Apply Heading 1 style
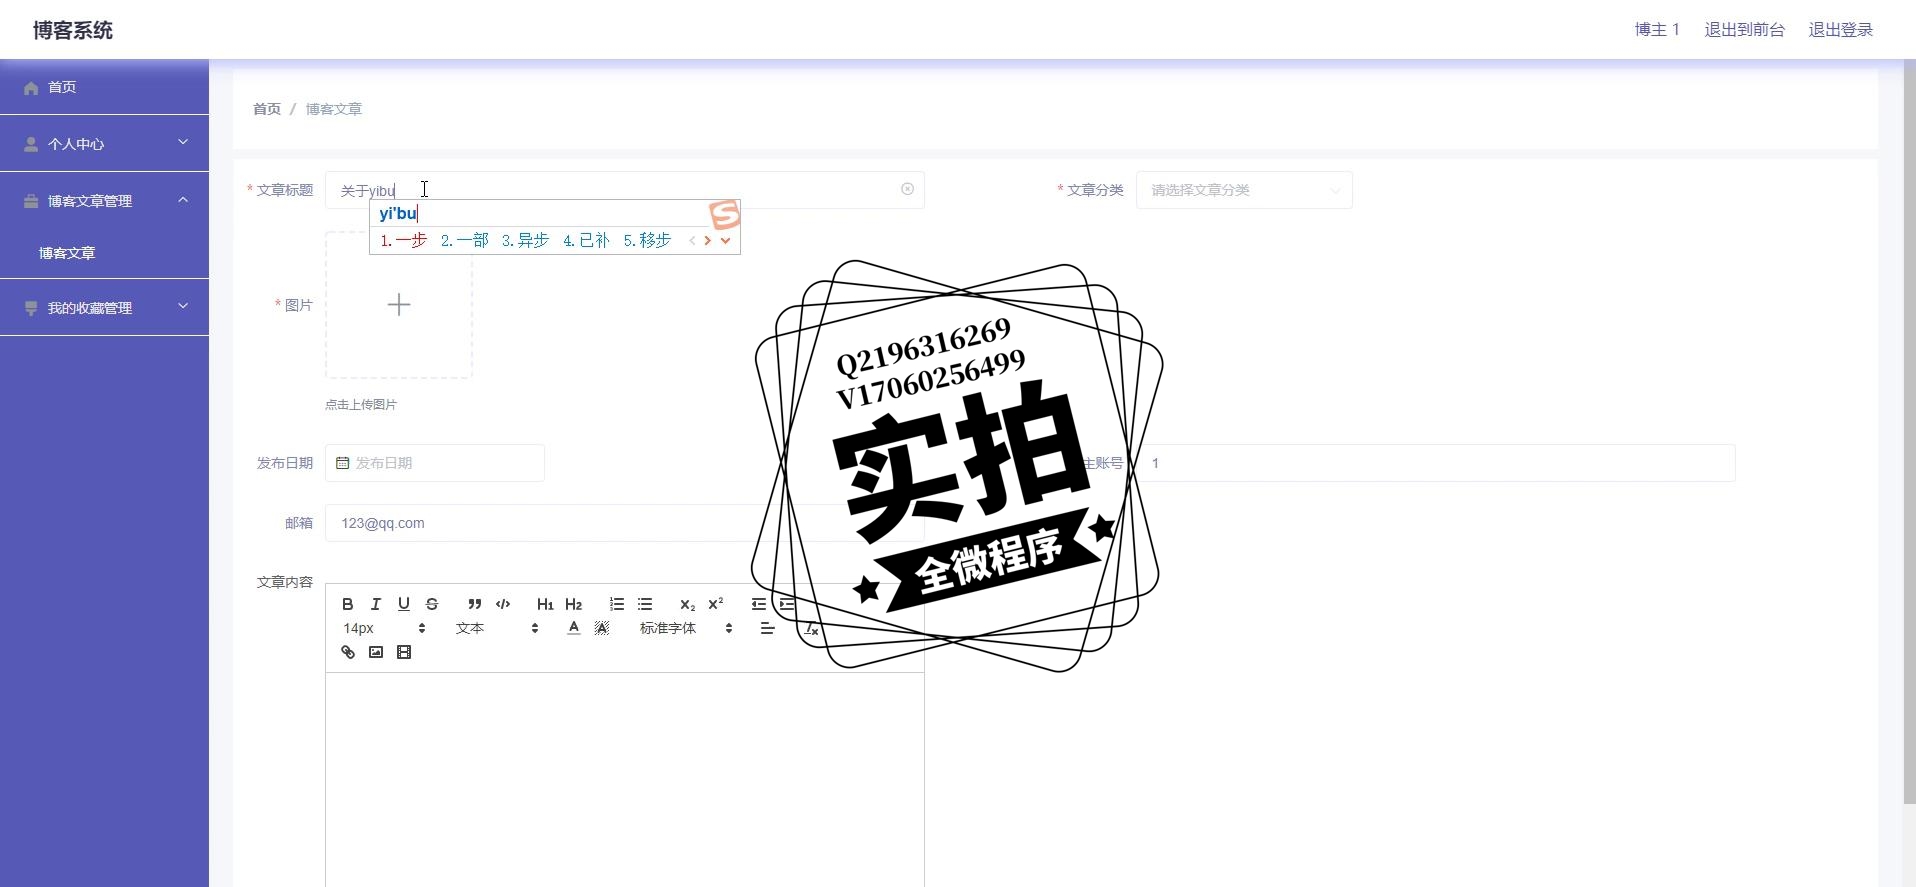Screen dimensions: 1916x887 click(x=545, y=604)
